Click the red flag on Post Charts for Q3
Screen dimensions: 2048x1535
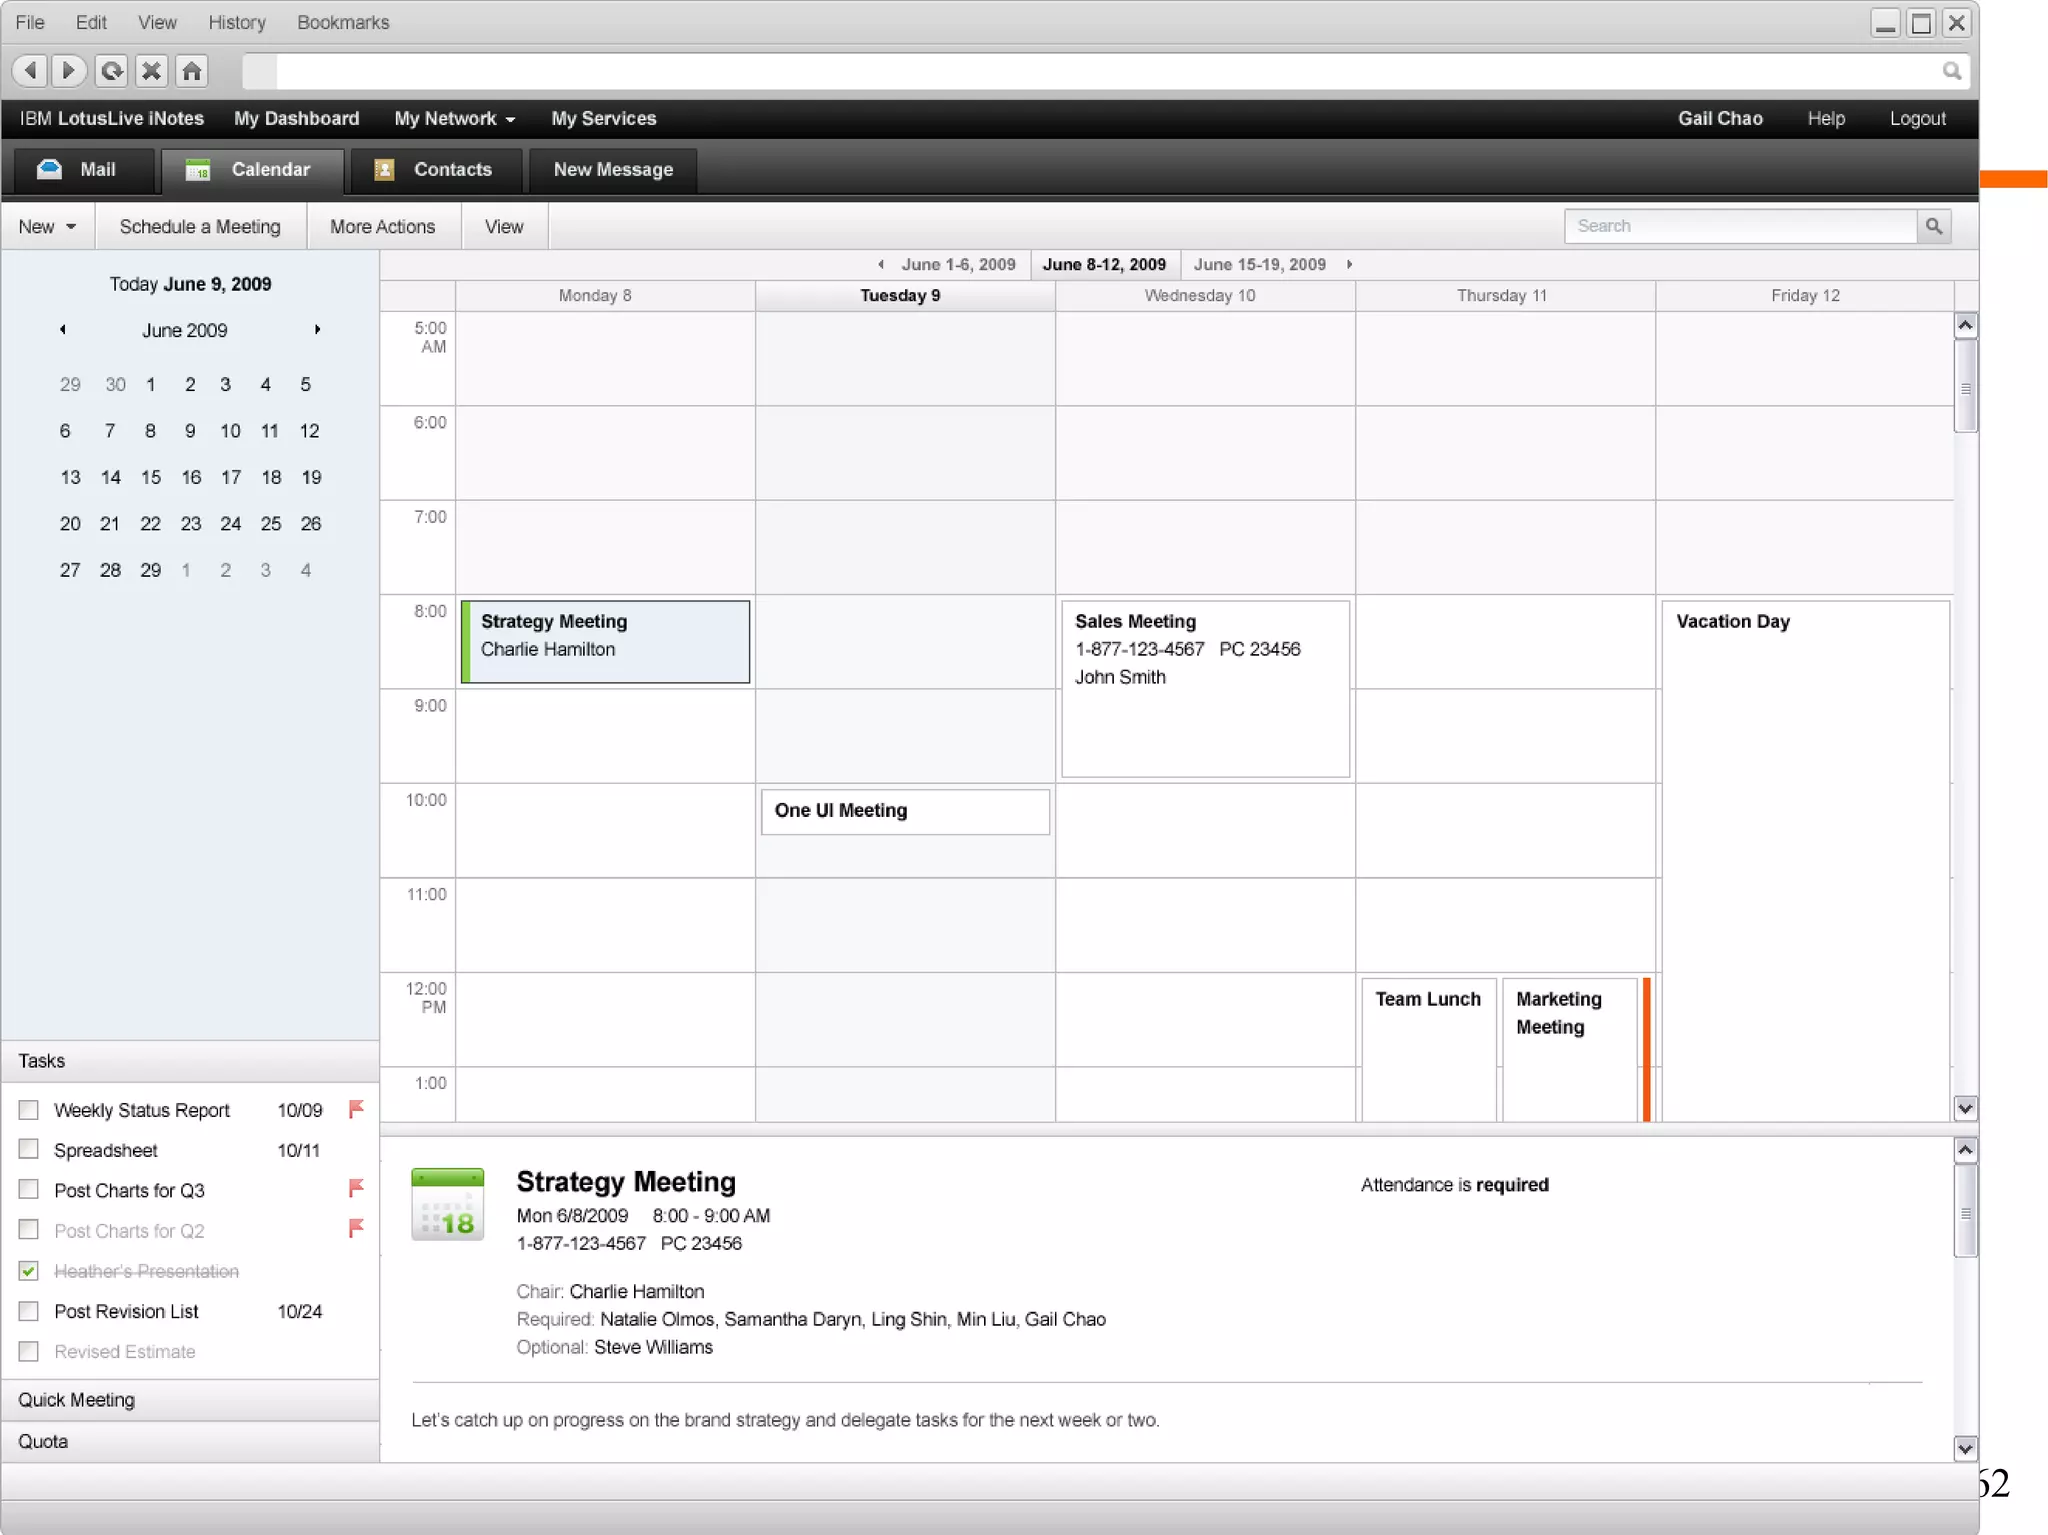(x=356, y=1189)
